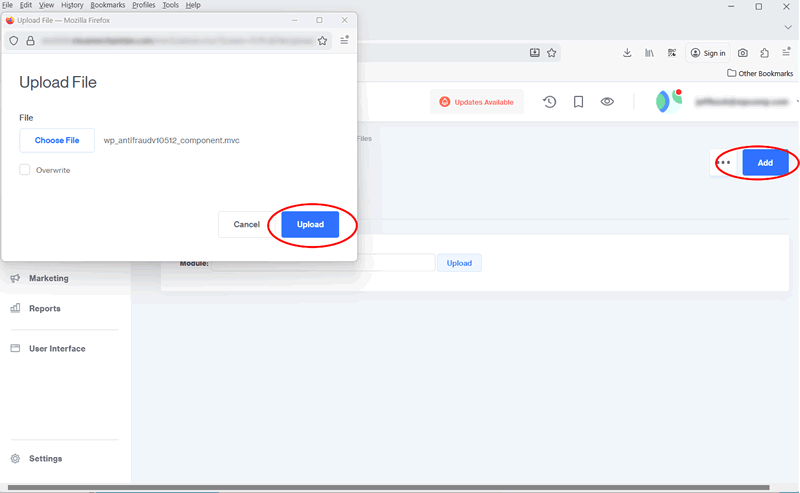Open the File menu
Screen dimensions: 800x493
[7, 5]
